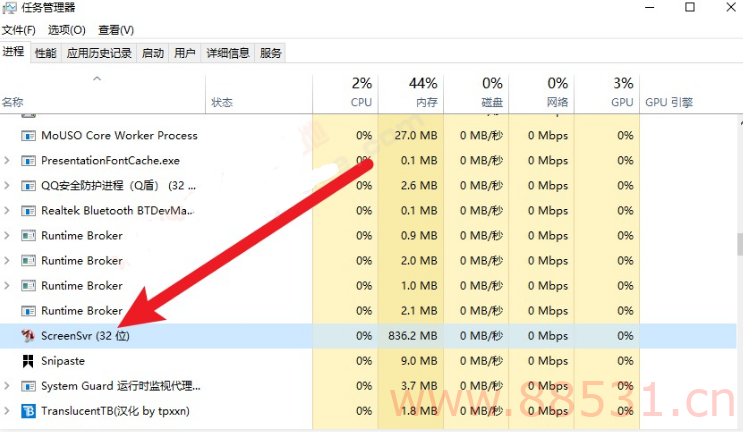Expand the Realtek Bluetooth process group
Screen dimensions: 743x432
pyautogui.click(x=7, y=210)
